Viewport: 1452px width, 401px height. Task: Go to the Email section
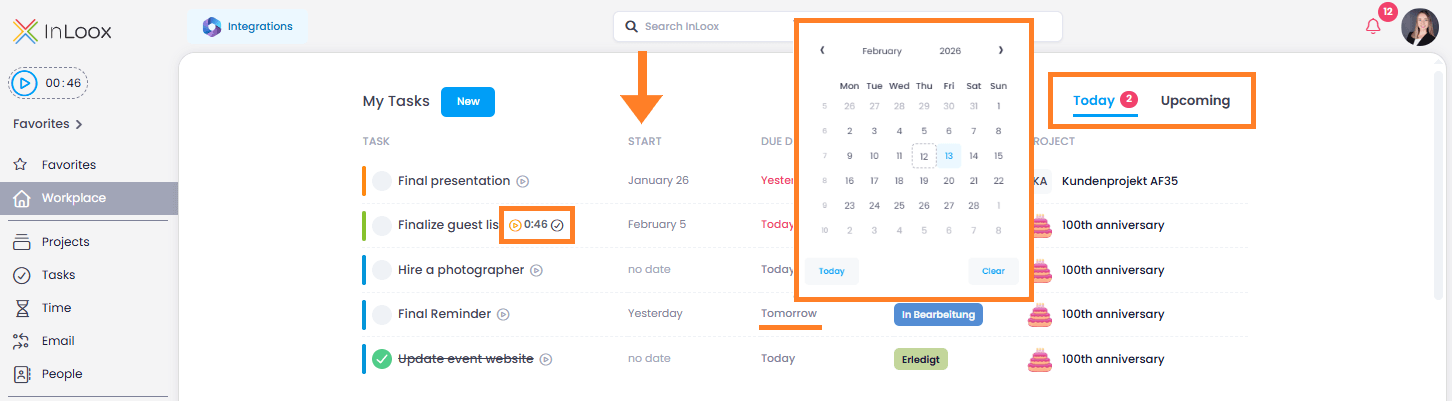tap(58, 341)
